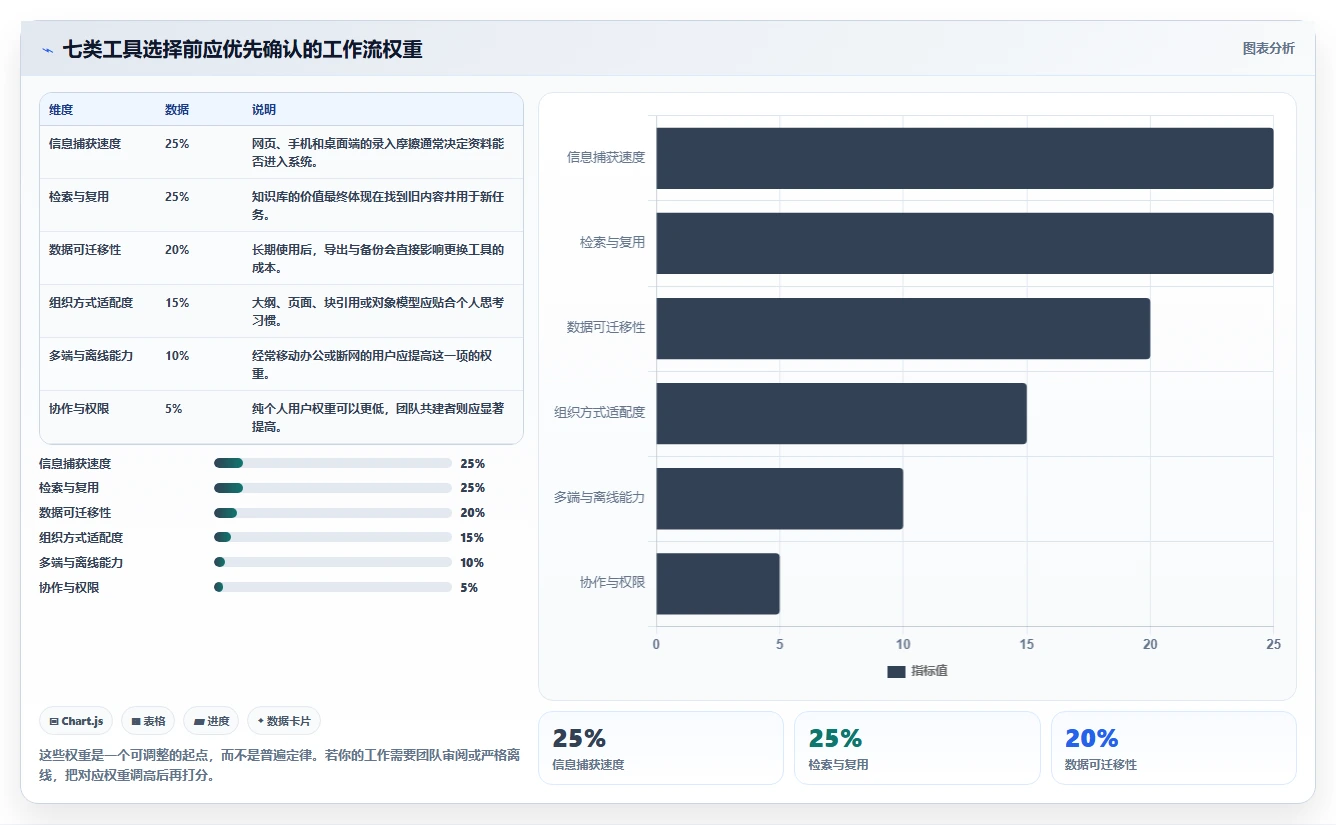Click the 信息捕获速度 progress bar
Screen dimensions: 1336x825
pyautogui.click(x=333, y=463)
